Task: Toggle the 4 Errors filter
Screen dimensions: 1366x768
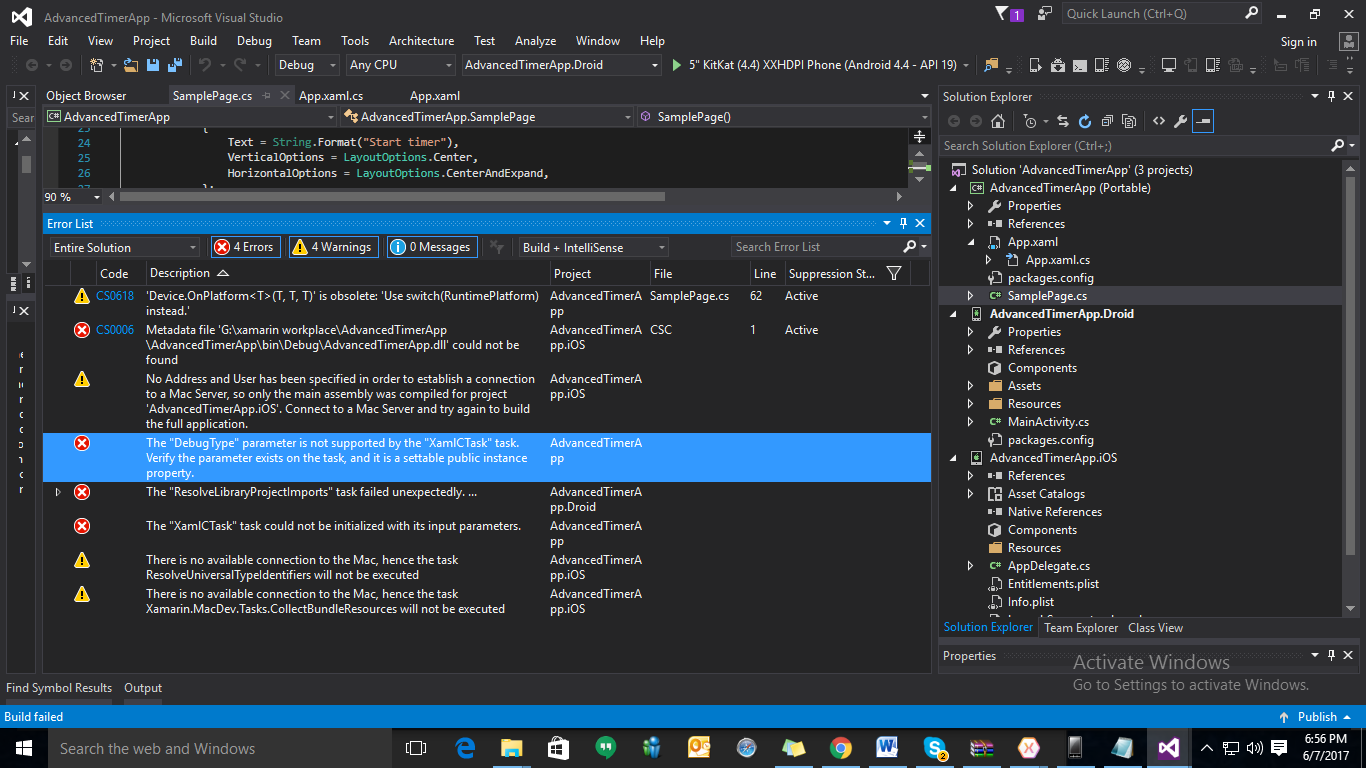Action: coord(245,247)
